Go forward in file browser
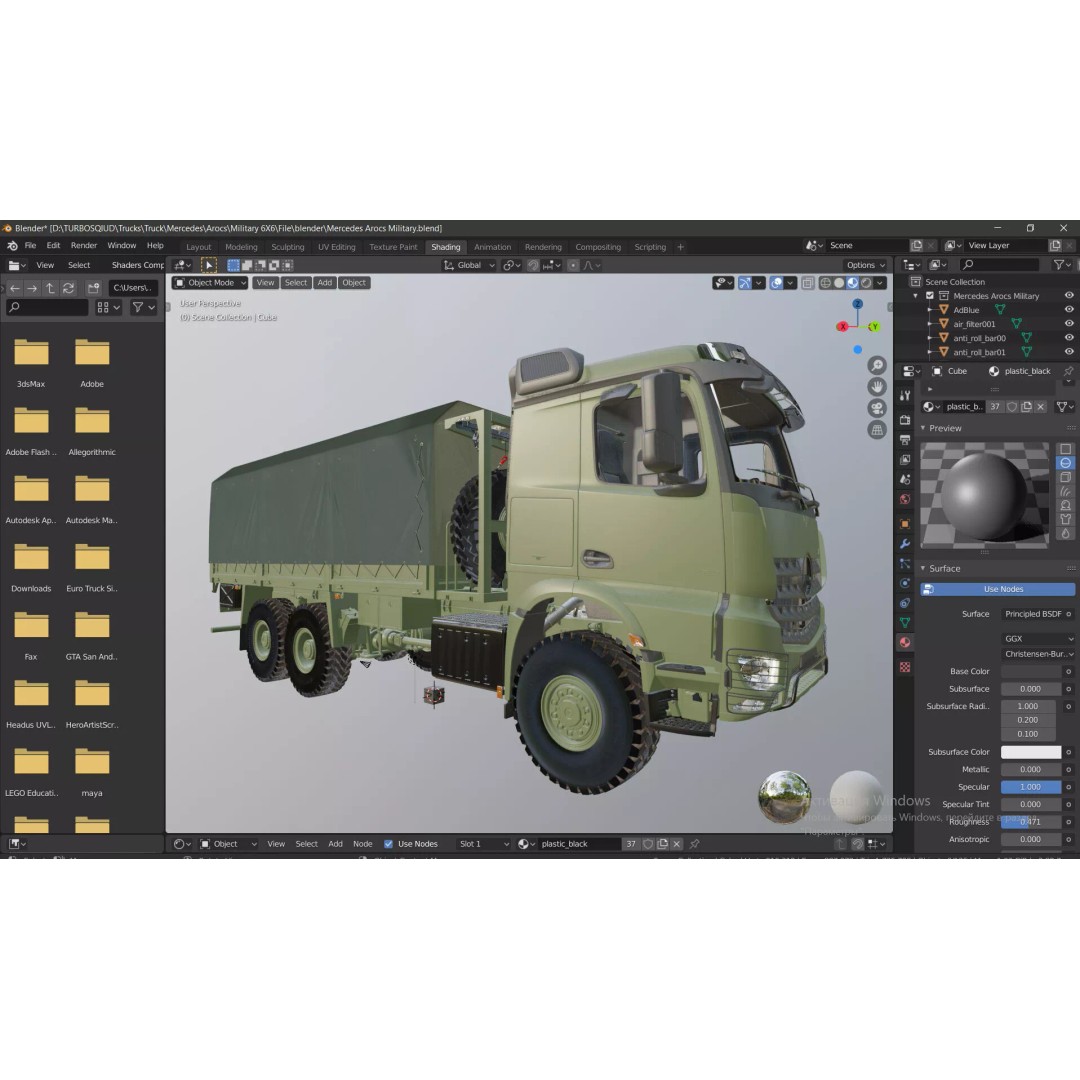Screen dimensions: 1080x1080 tap(32, 288)
